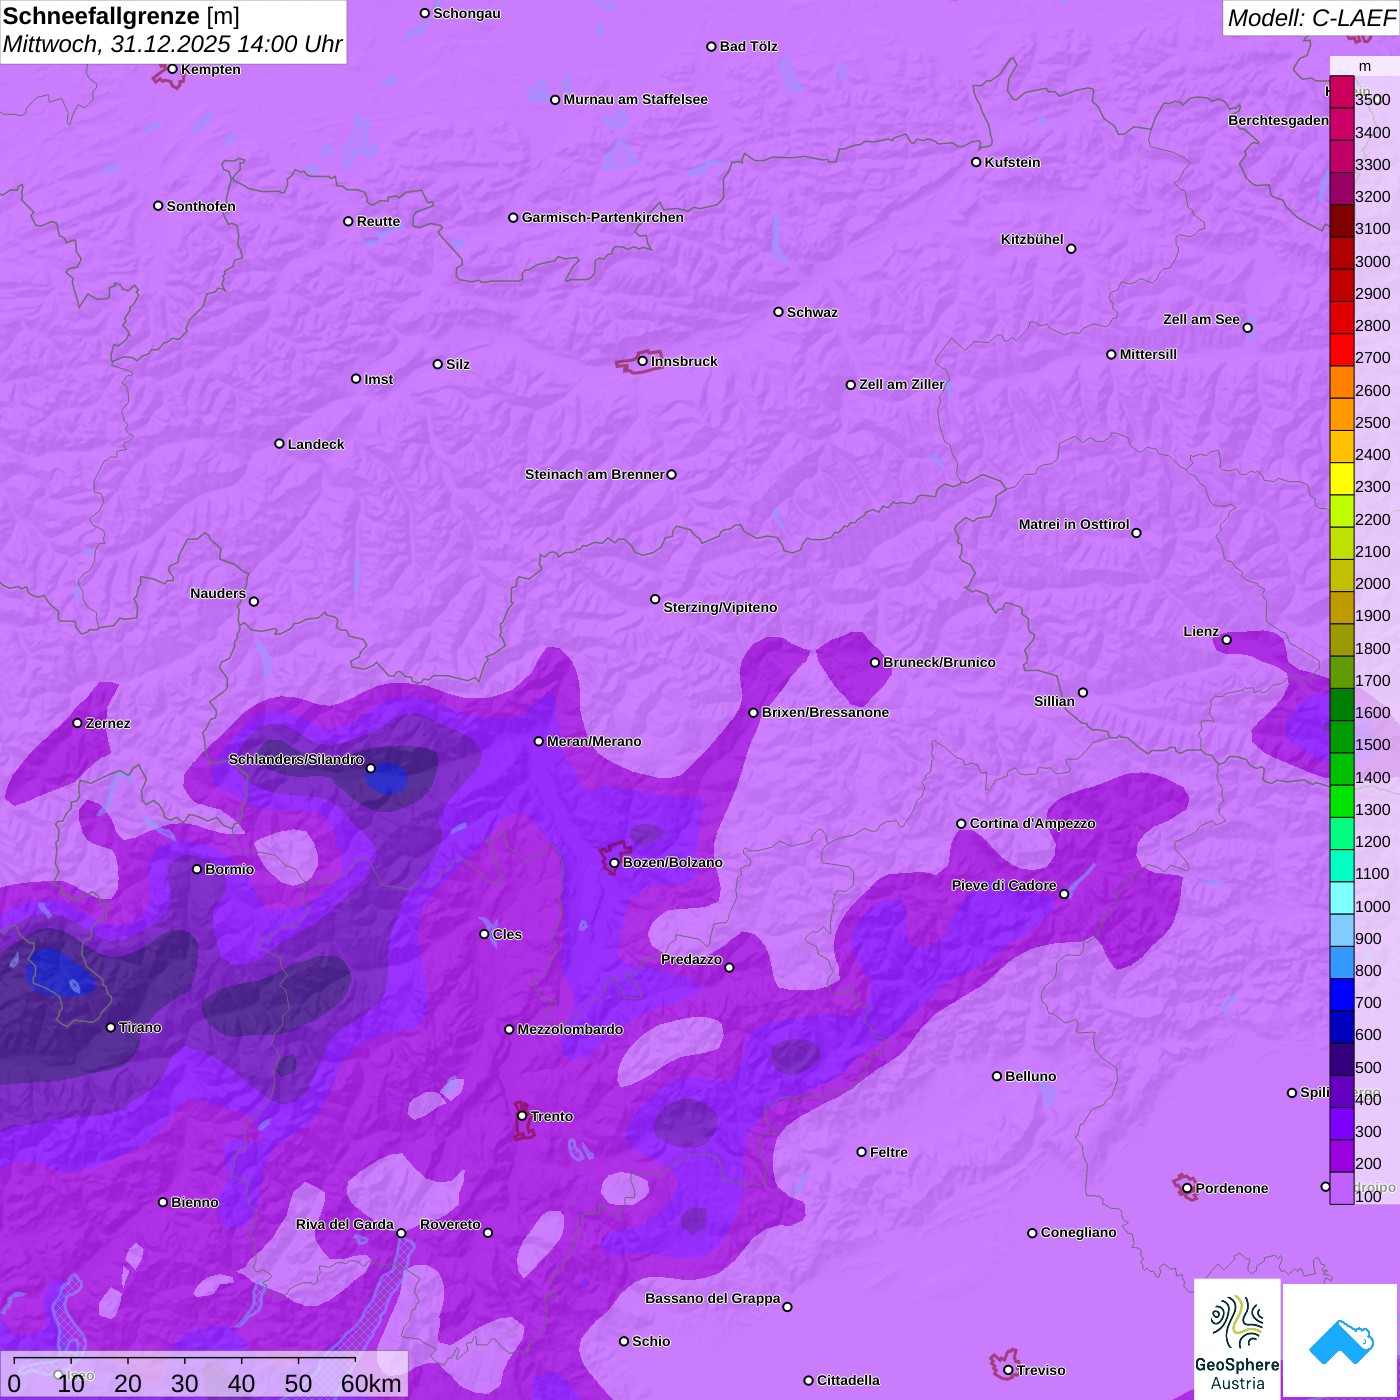Click the Matrei in Osttirol marker dot

click(1137, 532)
